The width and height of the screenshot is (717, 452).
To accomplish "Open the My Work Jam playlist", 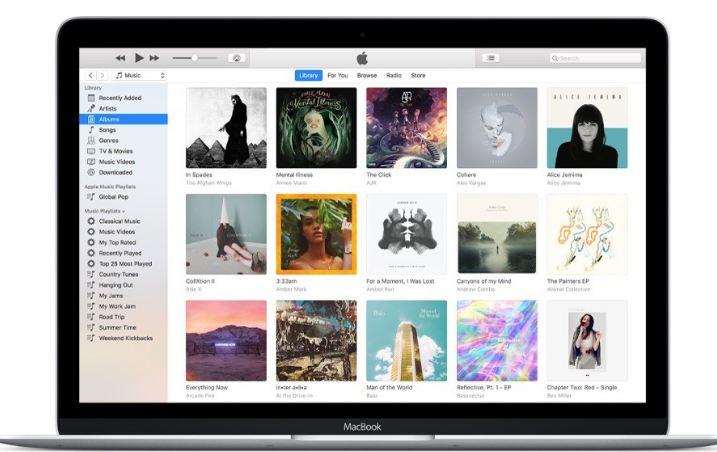I will click(123, 306).
